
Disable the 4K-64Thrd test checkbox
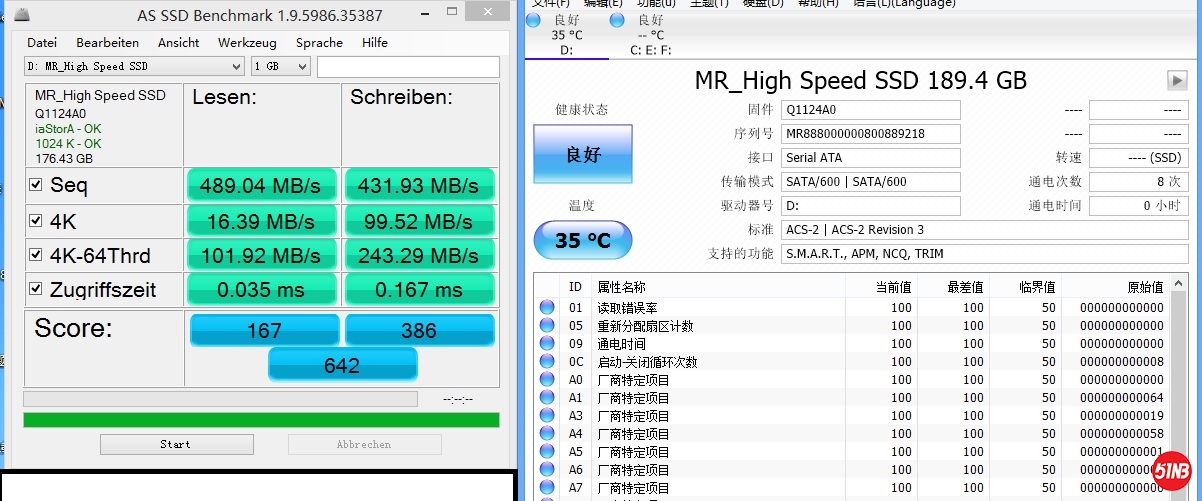36,256
